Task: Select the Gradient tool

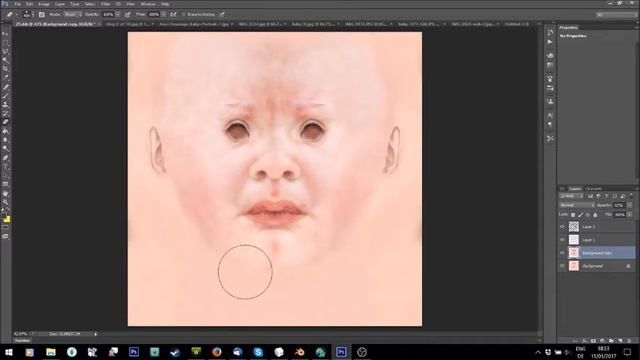Action: click(5, 131)
